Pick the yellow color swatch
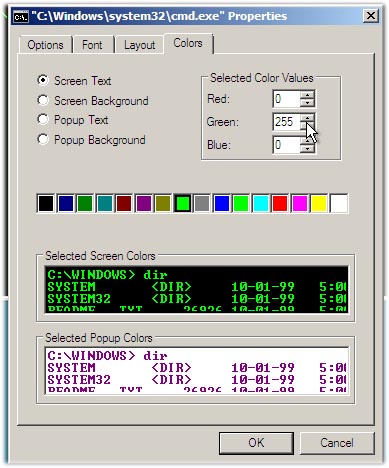This screenshot has width=389, height=468. 319,203
